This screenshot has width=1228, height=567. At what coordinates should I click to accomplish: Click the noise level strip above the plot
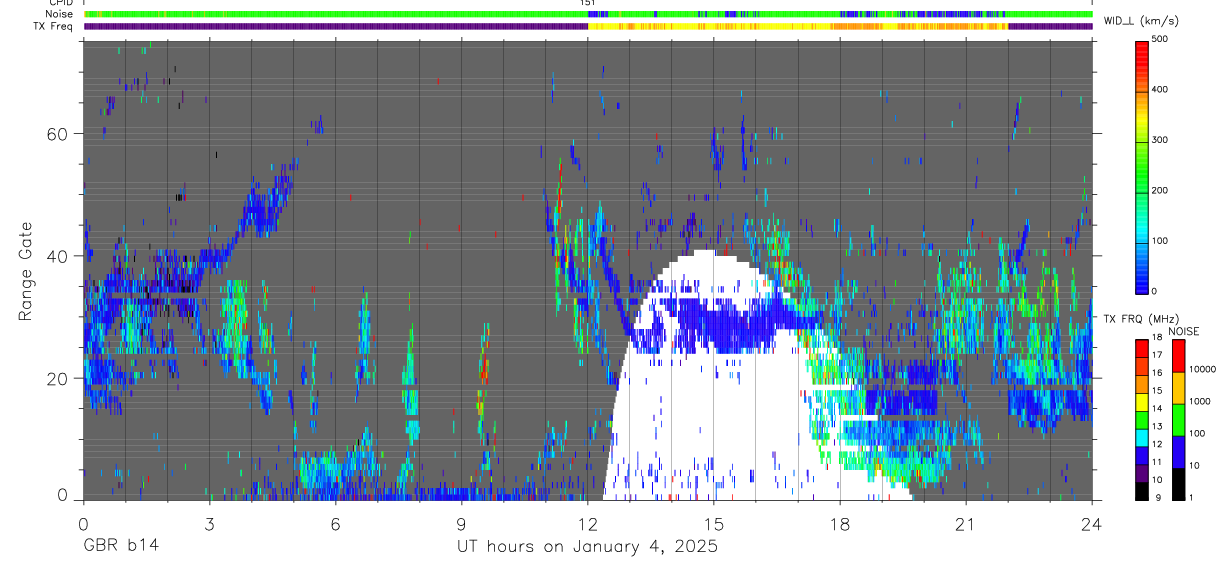click(588, 14)
